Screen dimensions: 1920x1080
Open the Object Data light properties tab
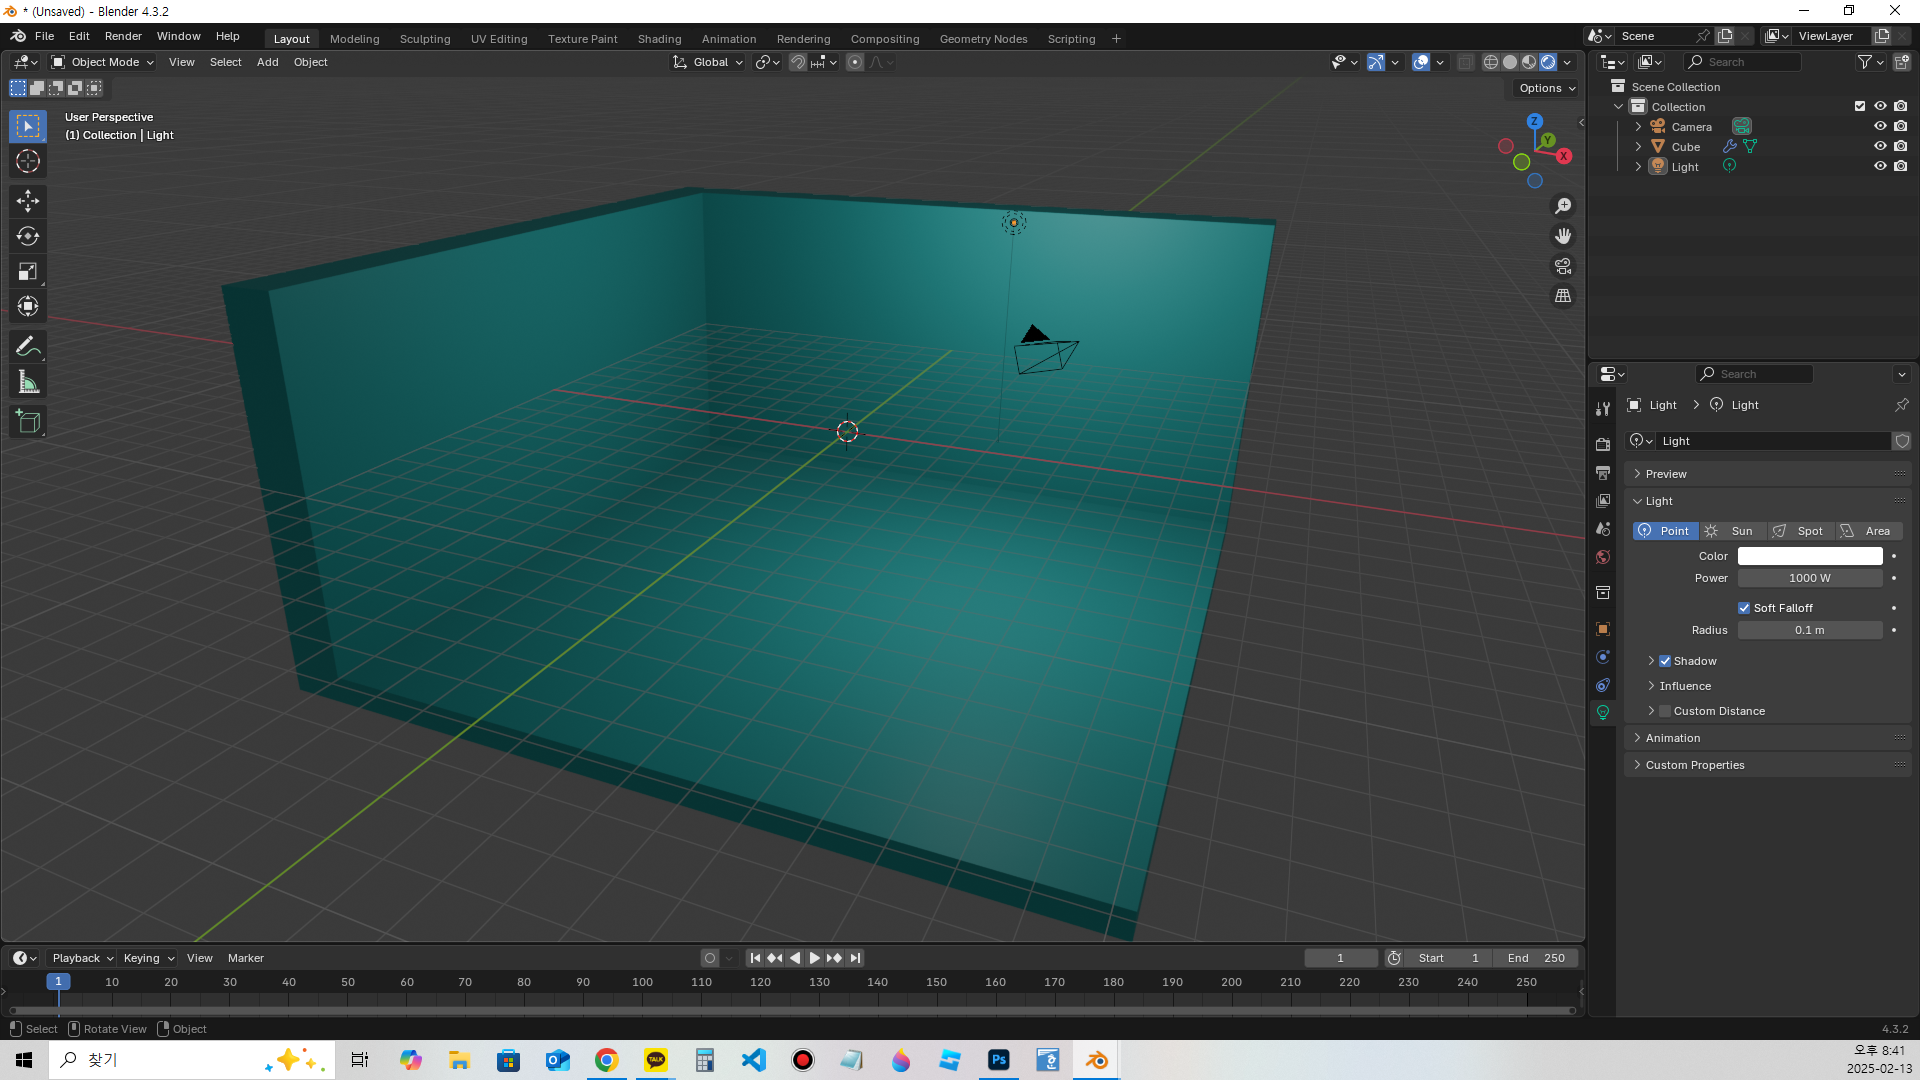click(1603, 713)
